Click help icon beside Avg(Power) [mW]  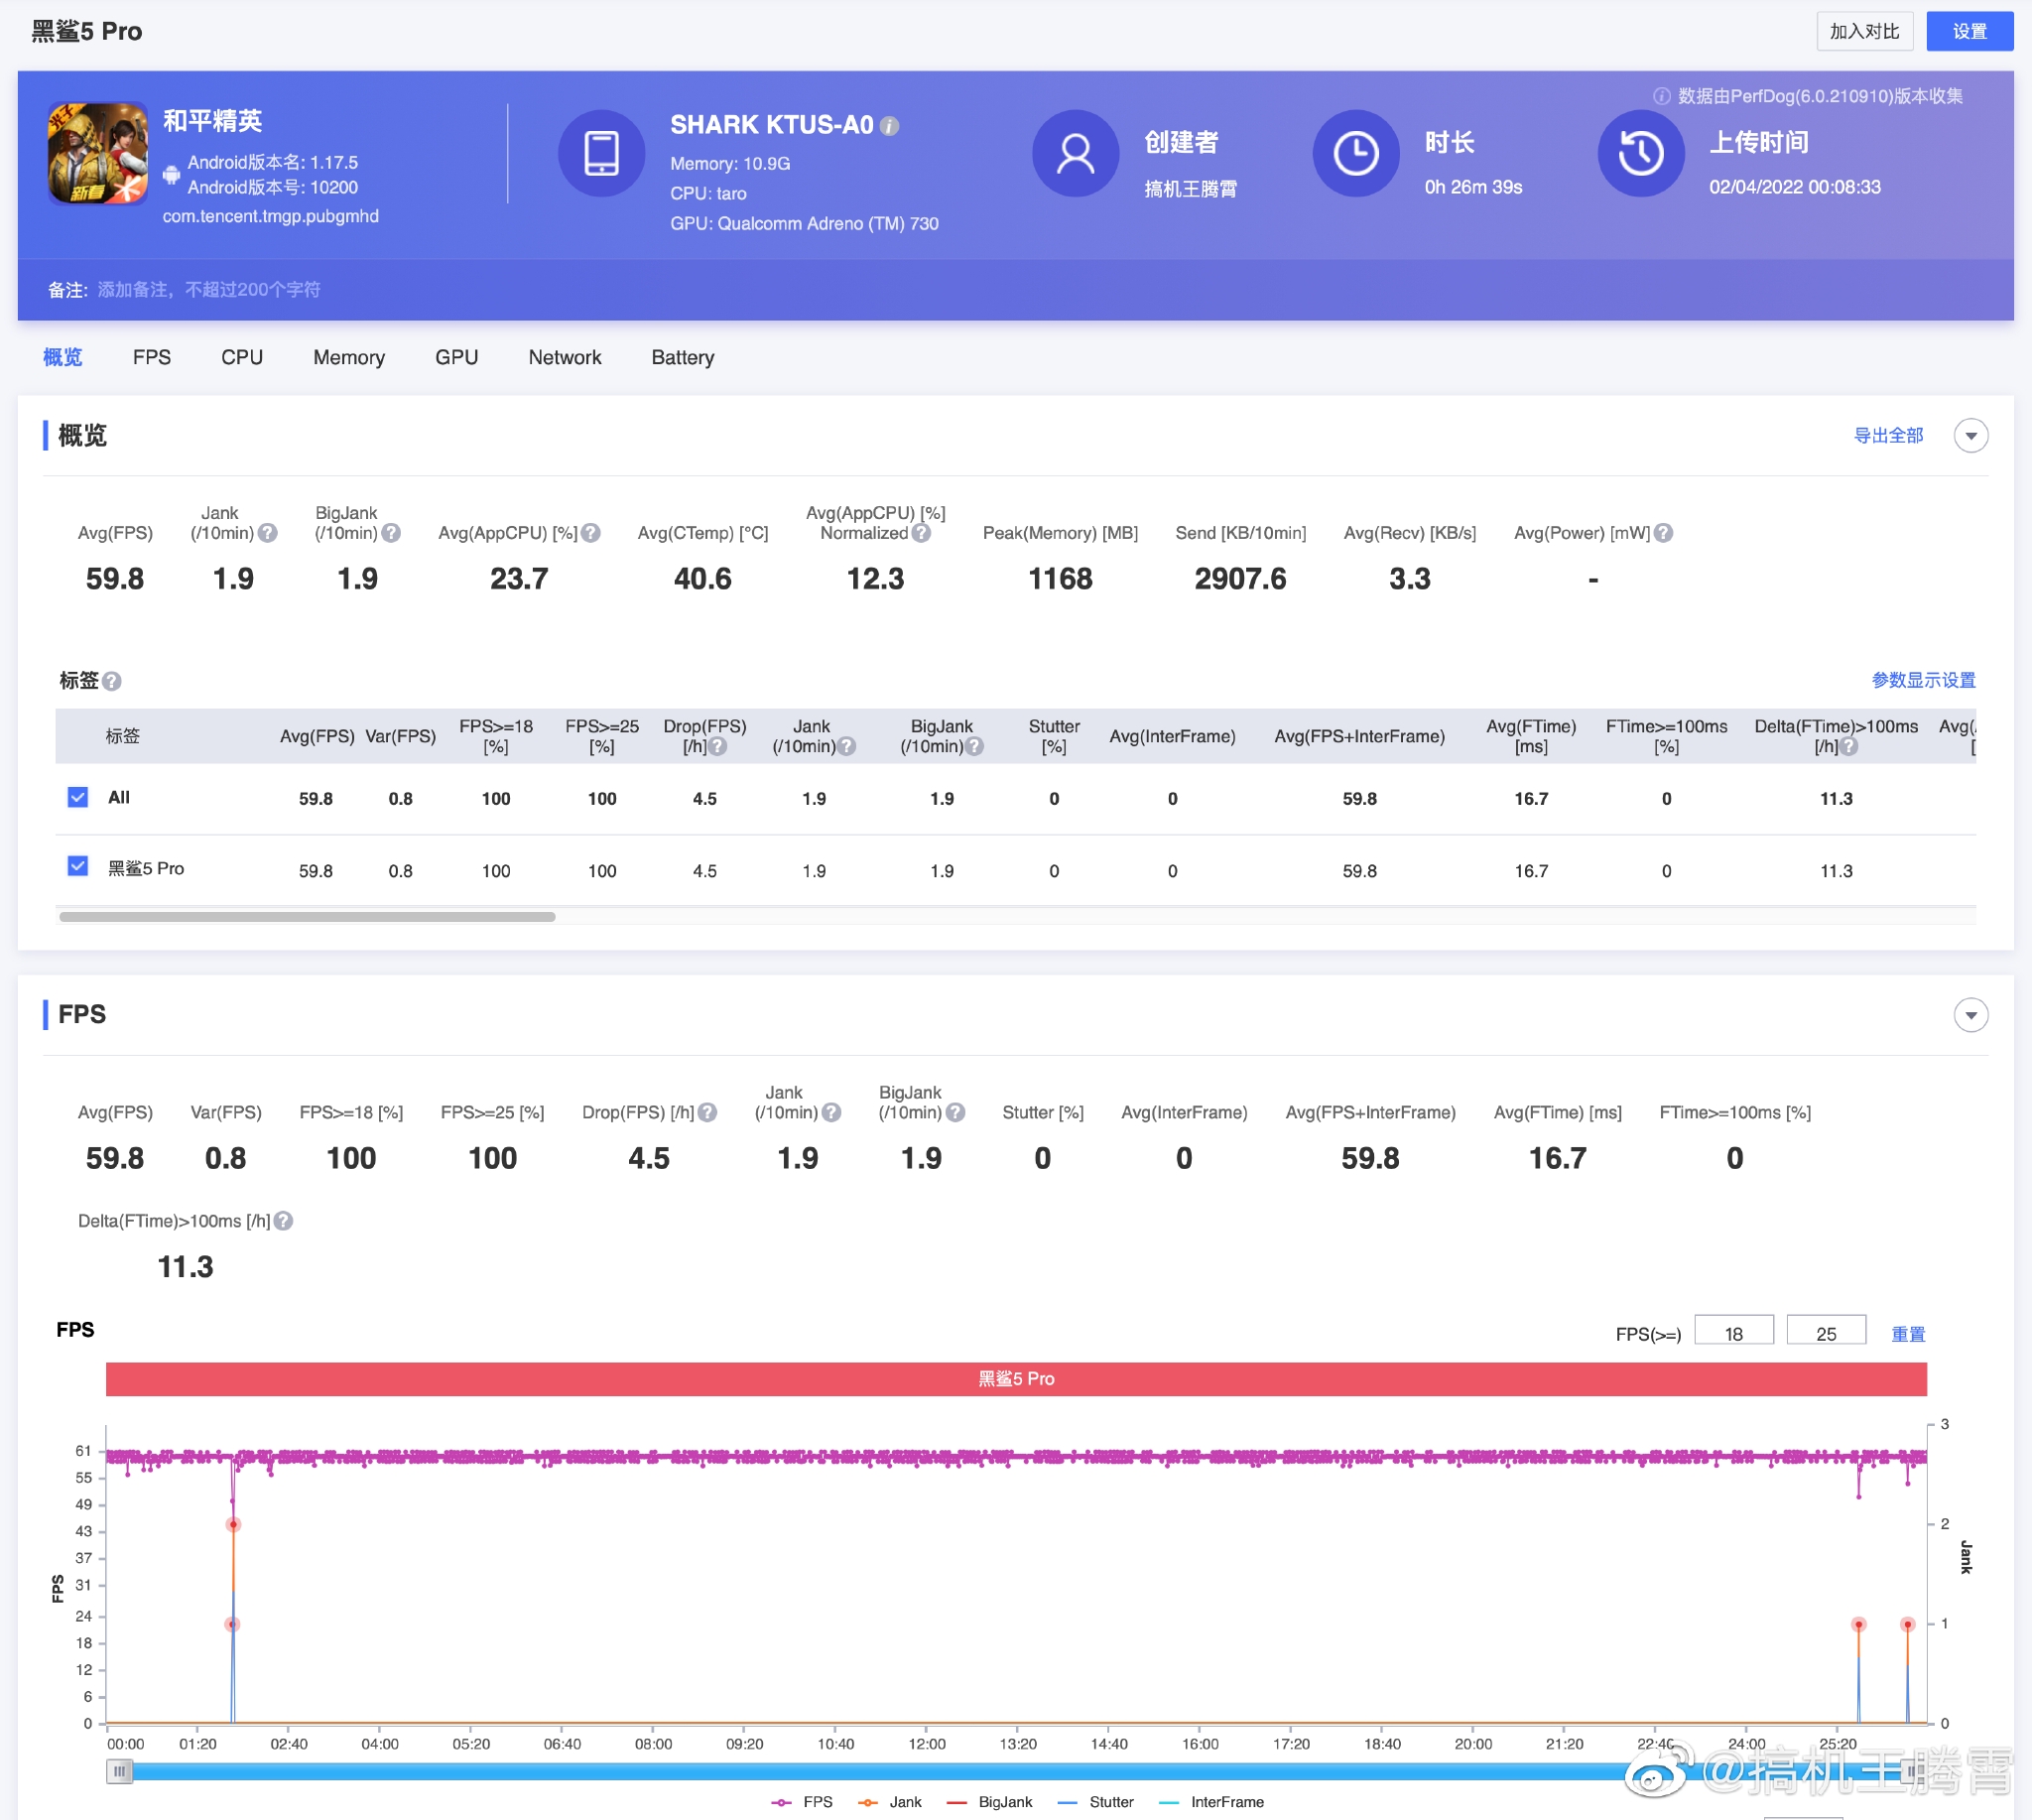[1663, 533]
